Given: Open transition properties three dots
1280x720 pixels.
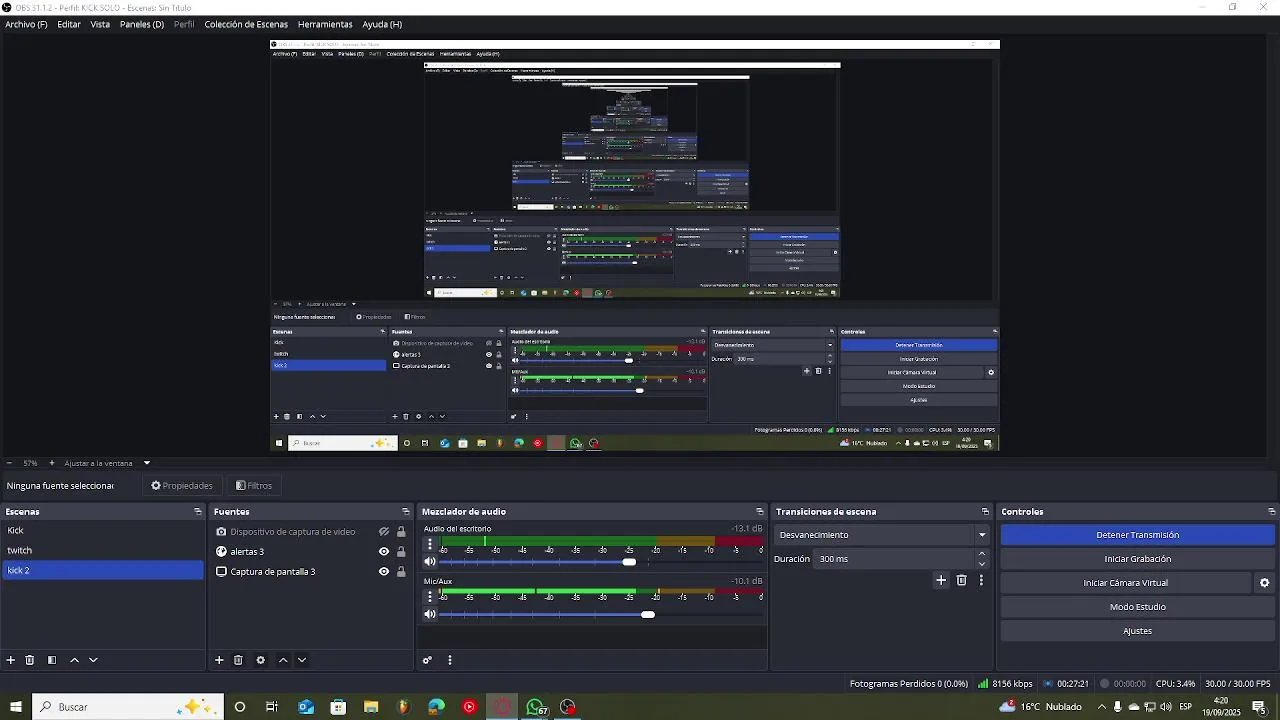Looking at the screenshot, I should pos(981,580).
